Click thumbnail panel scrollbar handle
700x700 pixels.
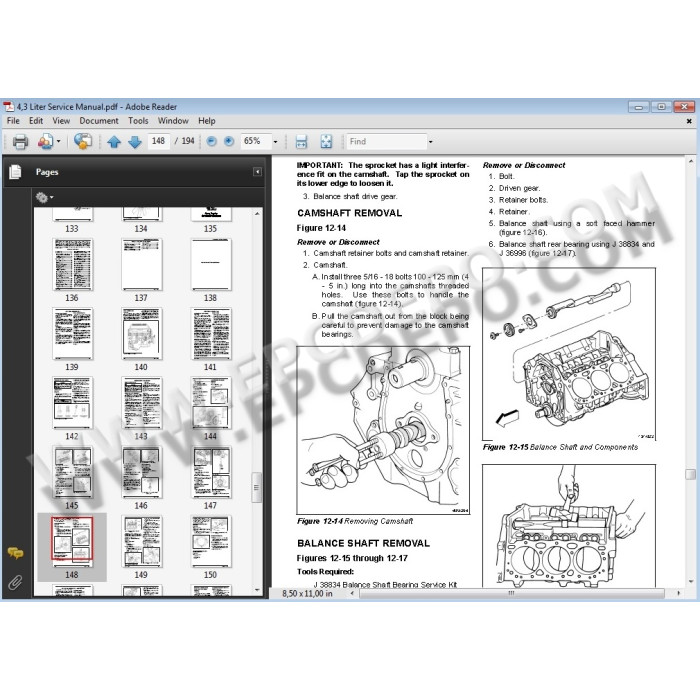pyautogui.click(x=257, y=488)
